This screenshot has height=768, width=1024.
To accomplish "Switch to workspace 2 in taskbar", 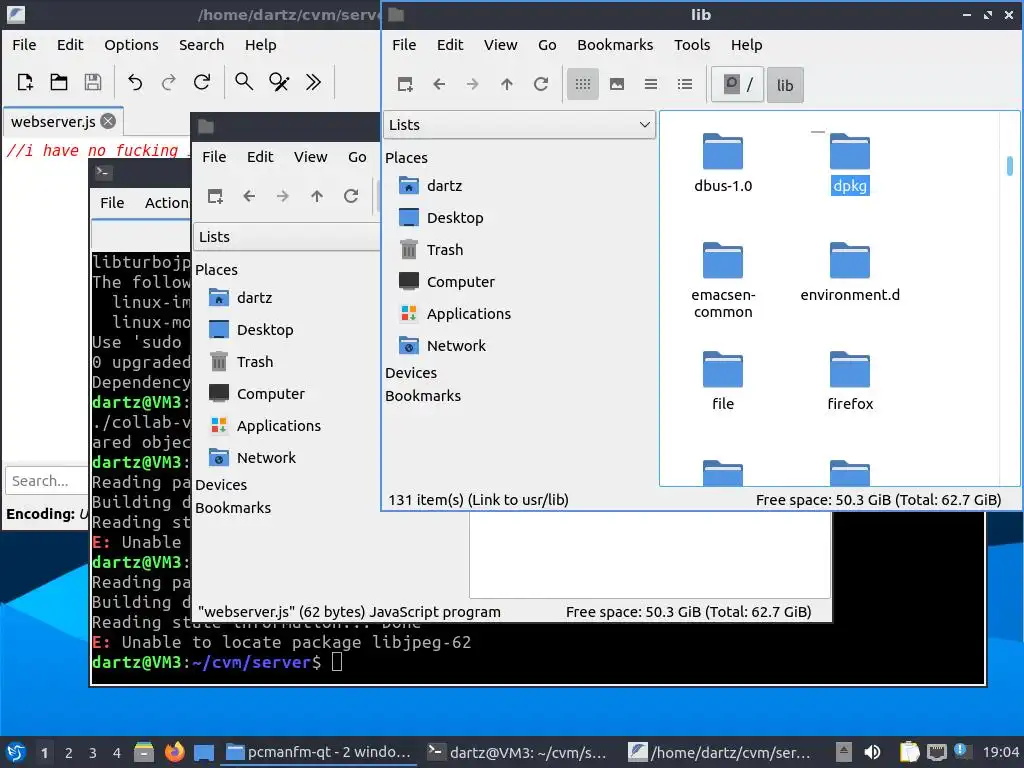I will coord(69,753).
